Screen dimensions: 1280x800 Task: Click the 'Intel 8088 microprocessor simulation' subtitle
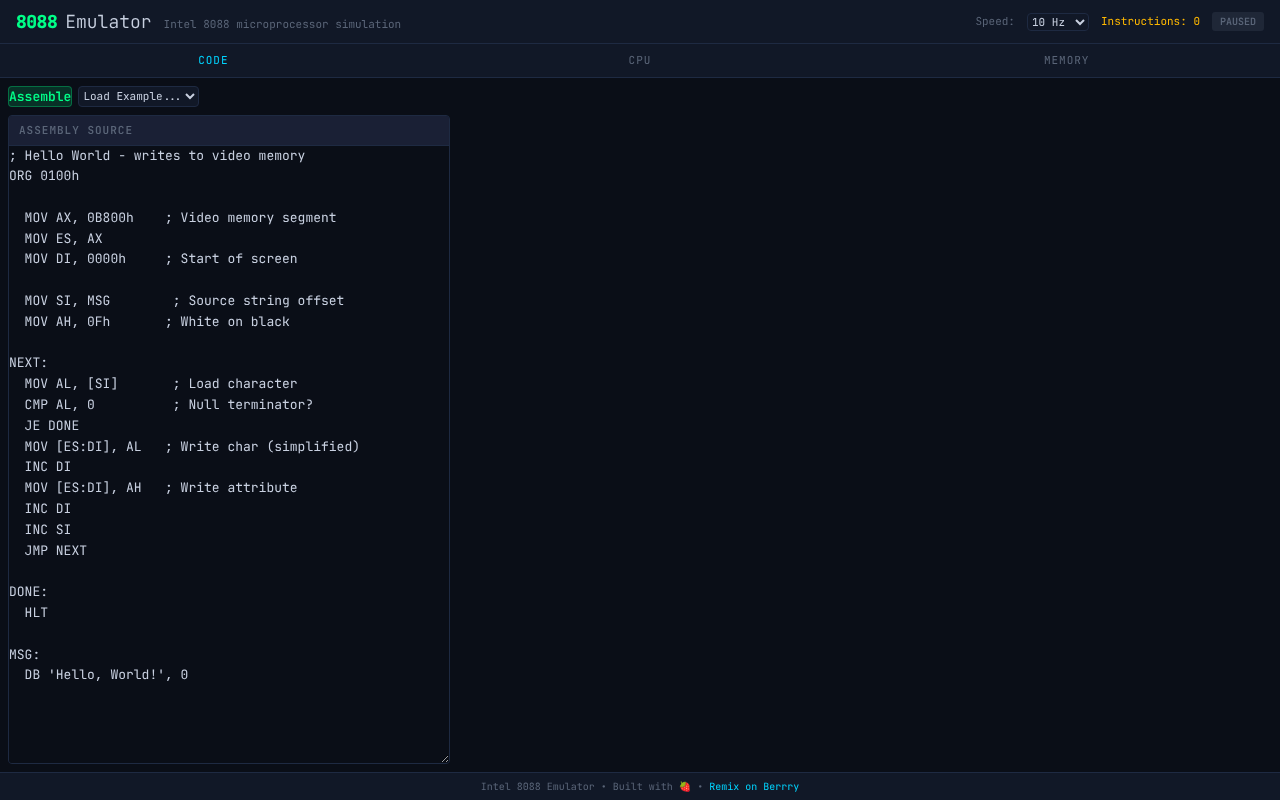pos(282,24)
